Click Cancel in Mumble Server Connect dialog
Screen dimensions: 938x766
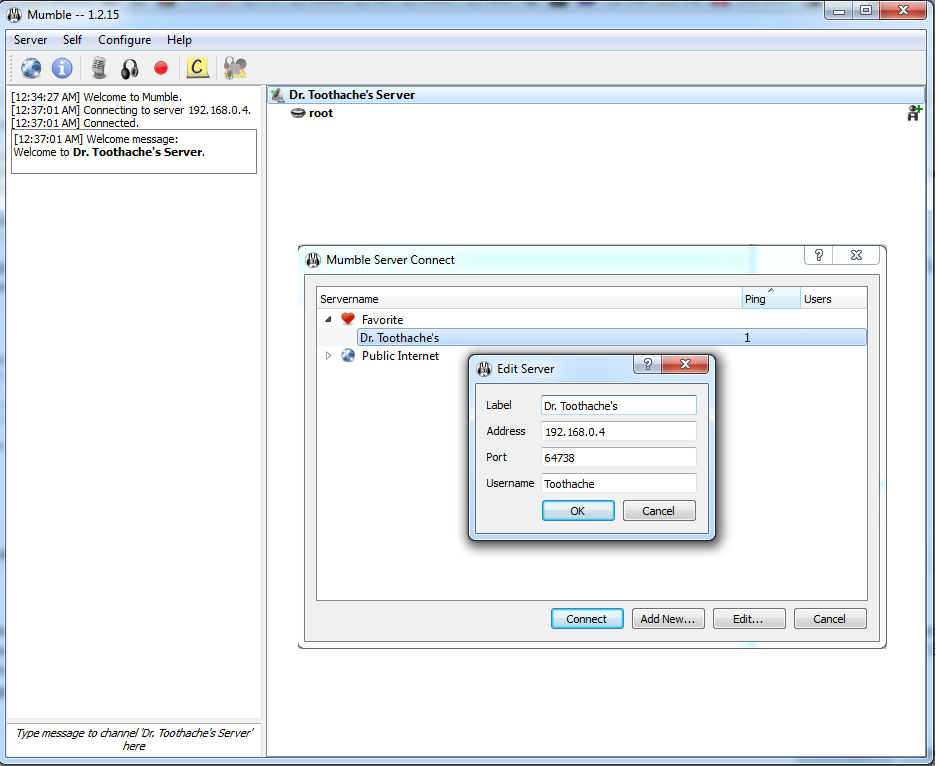coord(830,619)
